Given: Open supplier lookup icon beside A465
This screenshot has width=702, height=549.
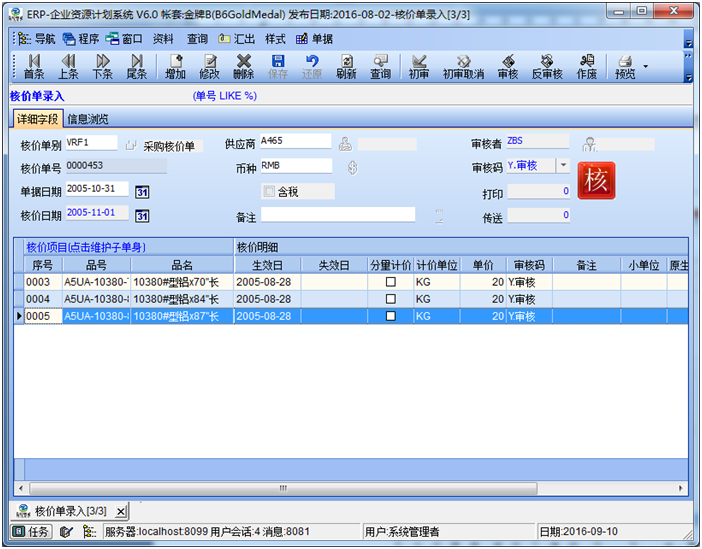Looking at the screenshot, I should 345,144.
